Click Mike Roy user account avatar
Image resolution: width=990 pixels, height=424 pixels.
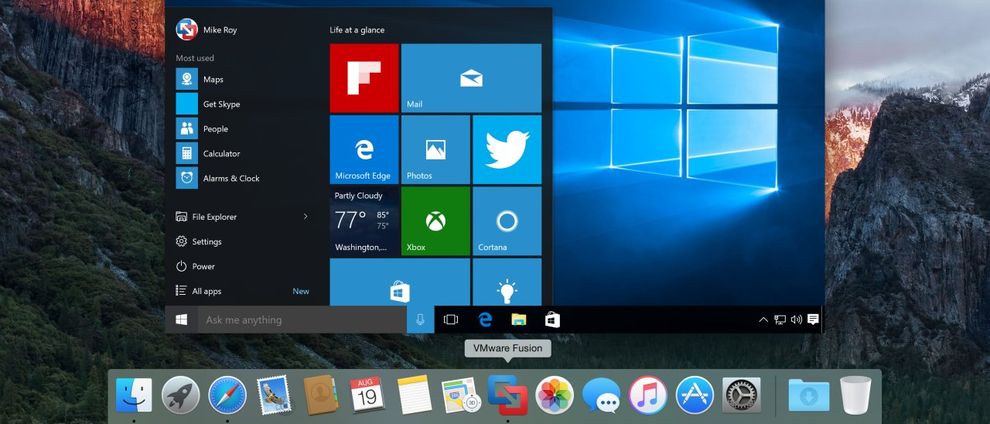coord(187,30)
